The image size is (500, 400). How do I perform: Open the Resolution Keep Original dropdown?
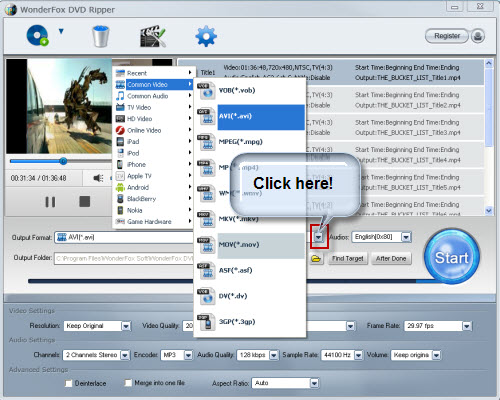tap(126, 326)
